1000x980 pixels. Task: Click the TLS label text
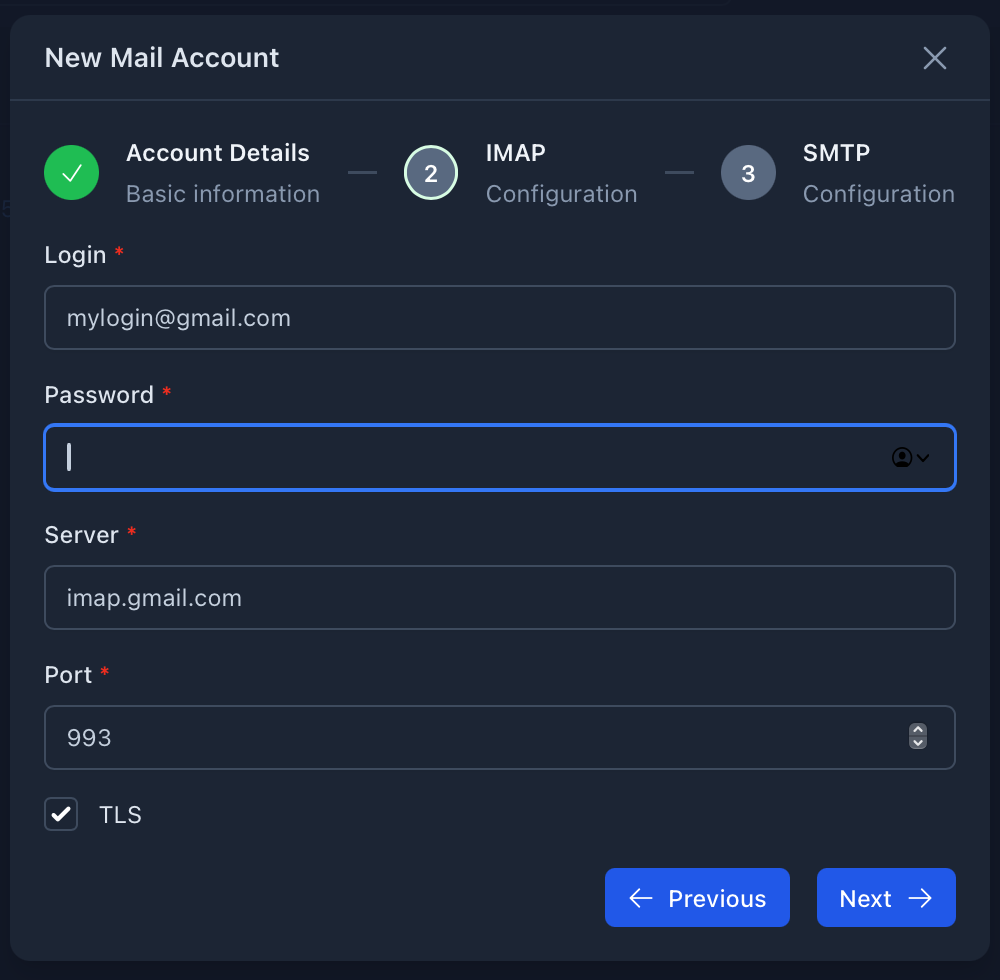pos(120,815)
